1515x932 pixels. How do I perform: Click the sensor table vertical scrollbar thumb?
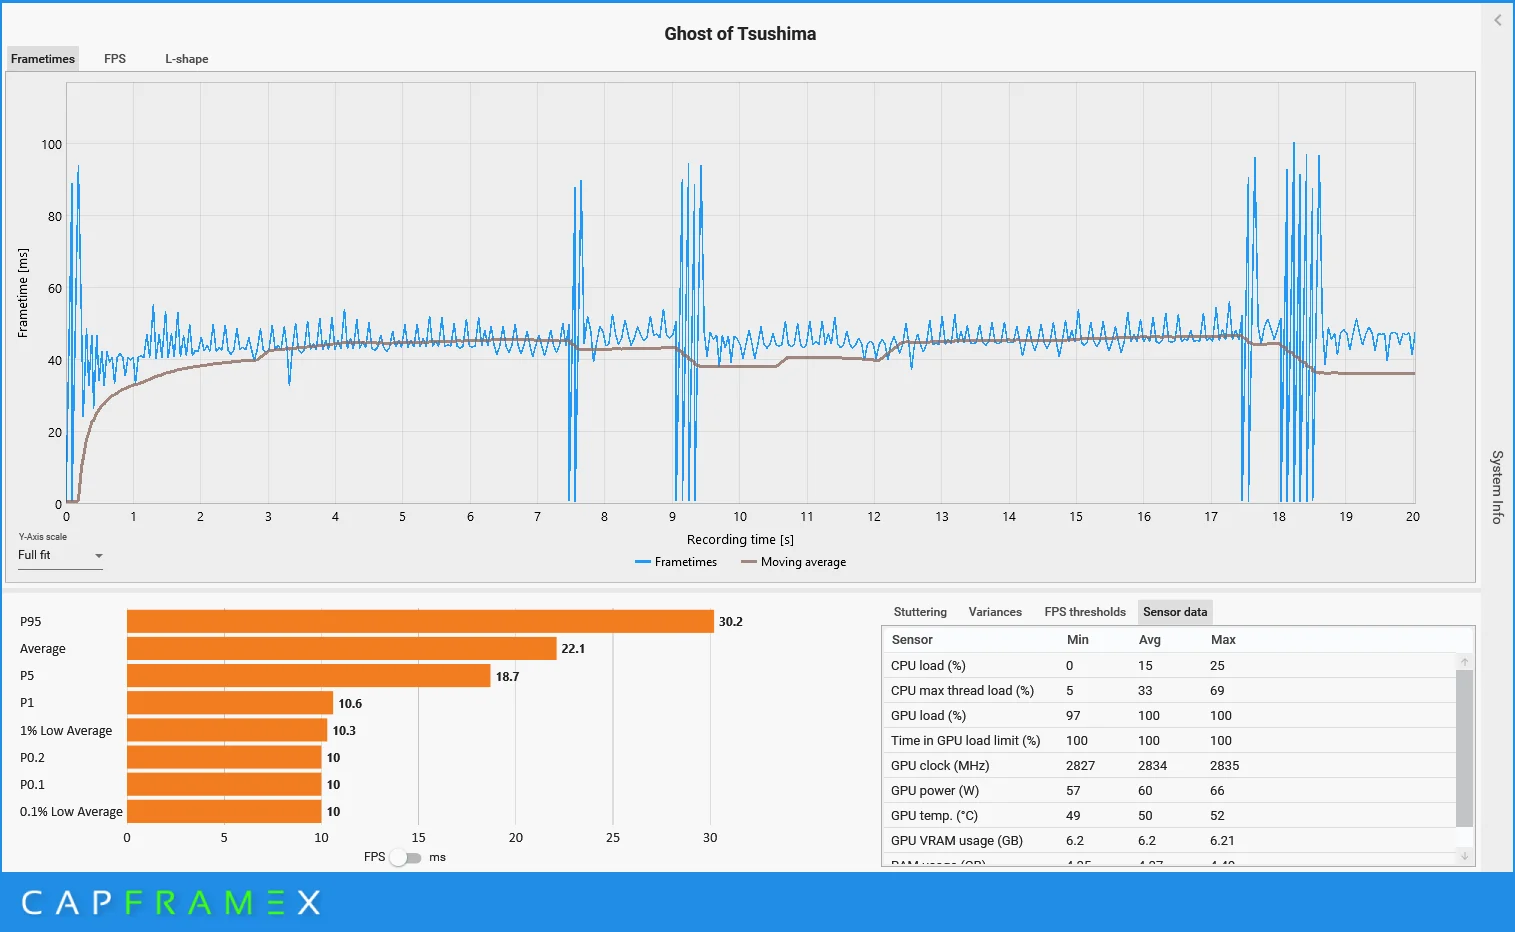[x=1465, y=748]
